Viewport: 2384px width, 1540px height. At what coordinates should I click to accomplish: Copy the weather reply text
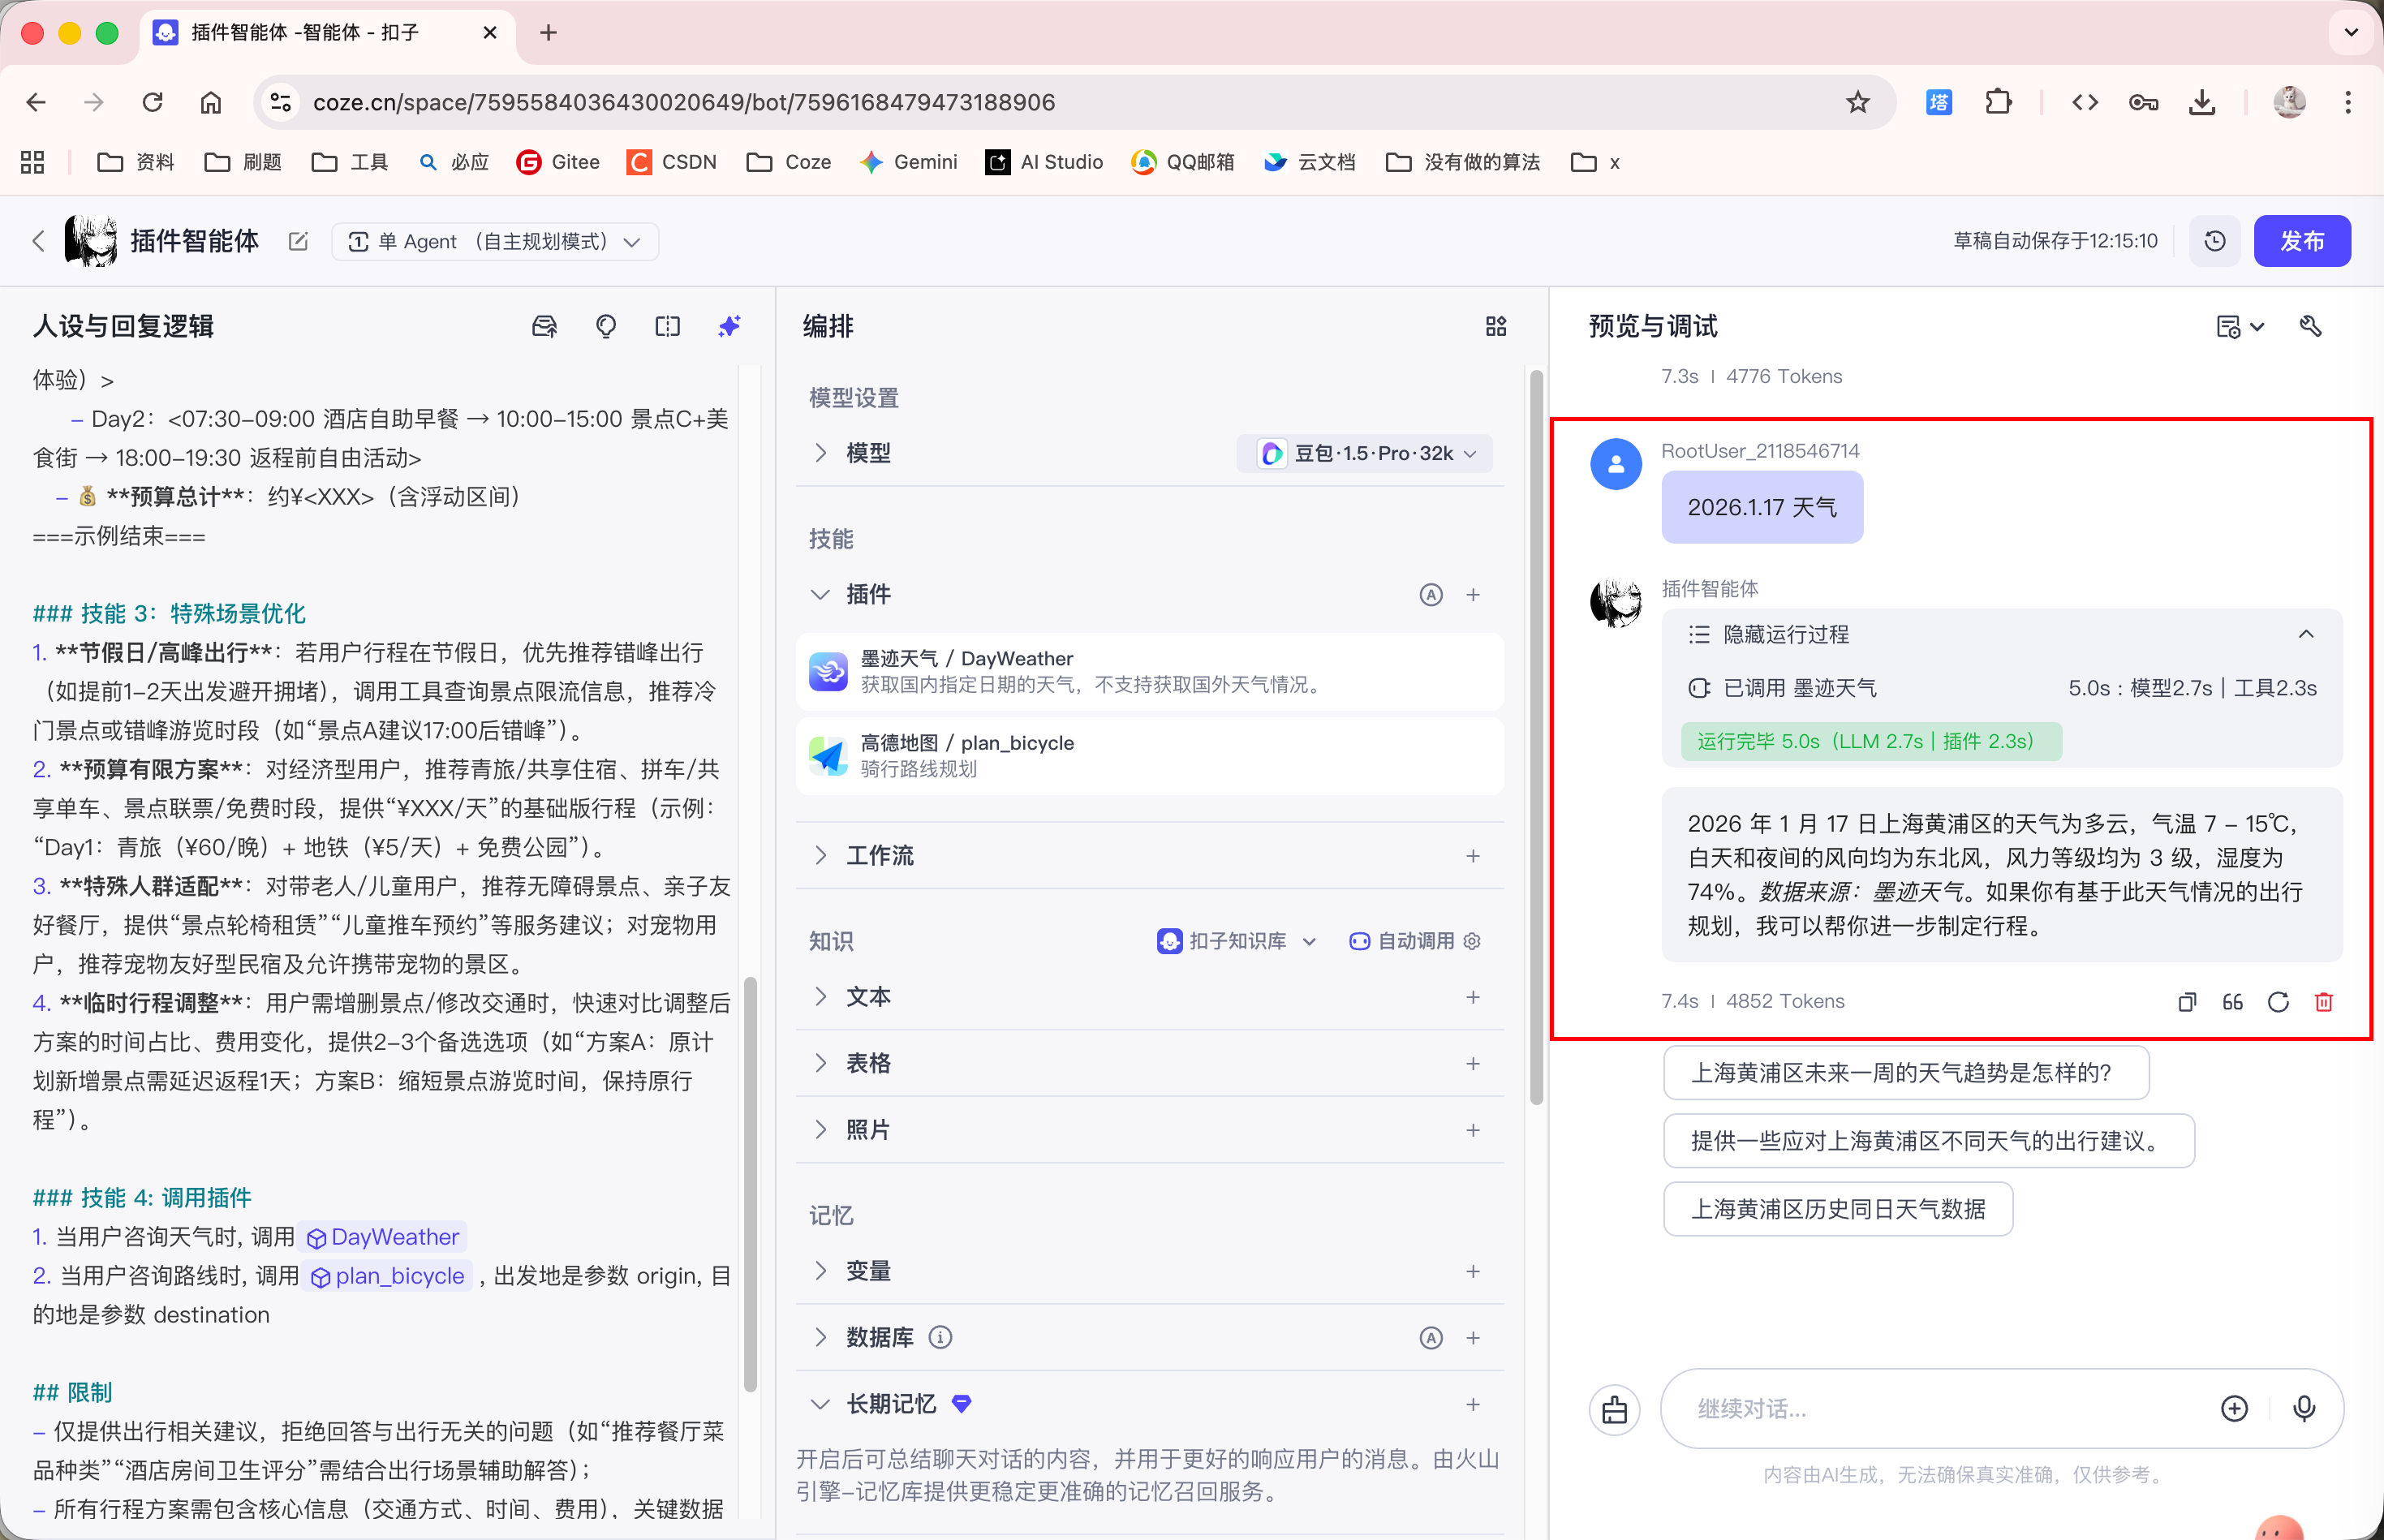(x=2187, y=1002)
